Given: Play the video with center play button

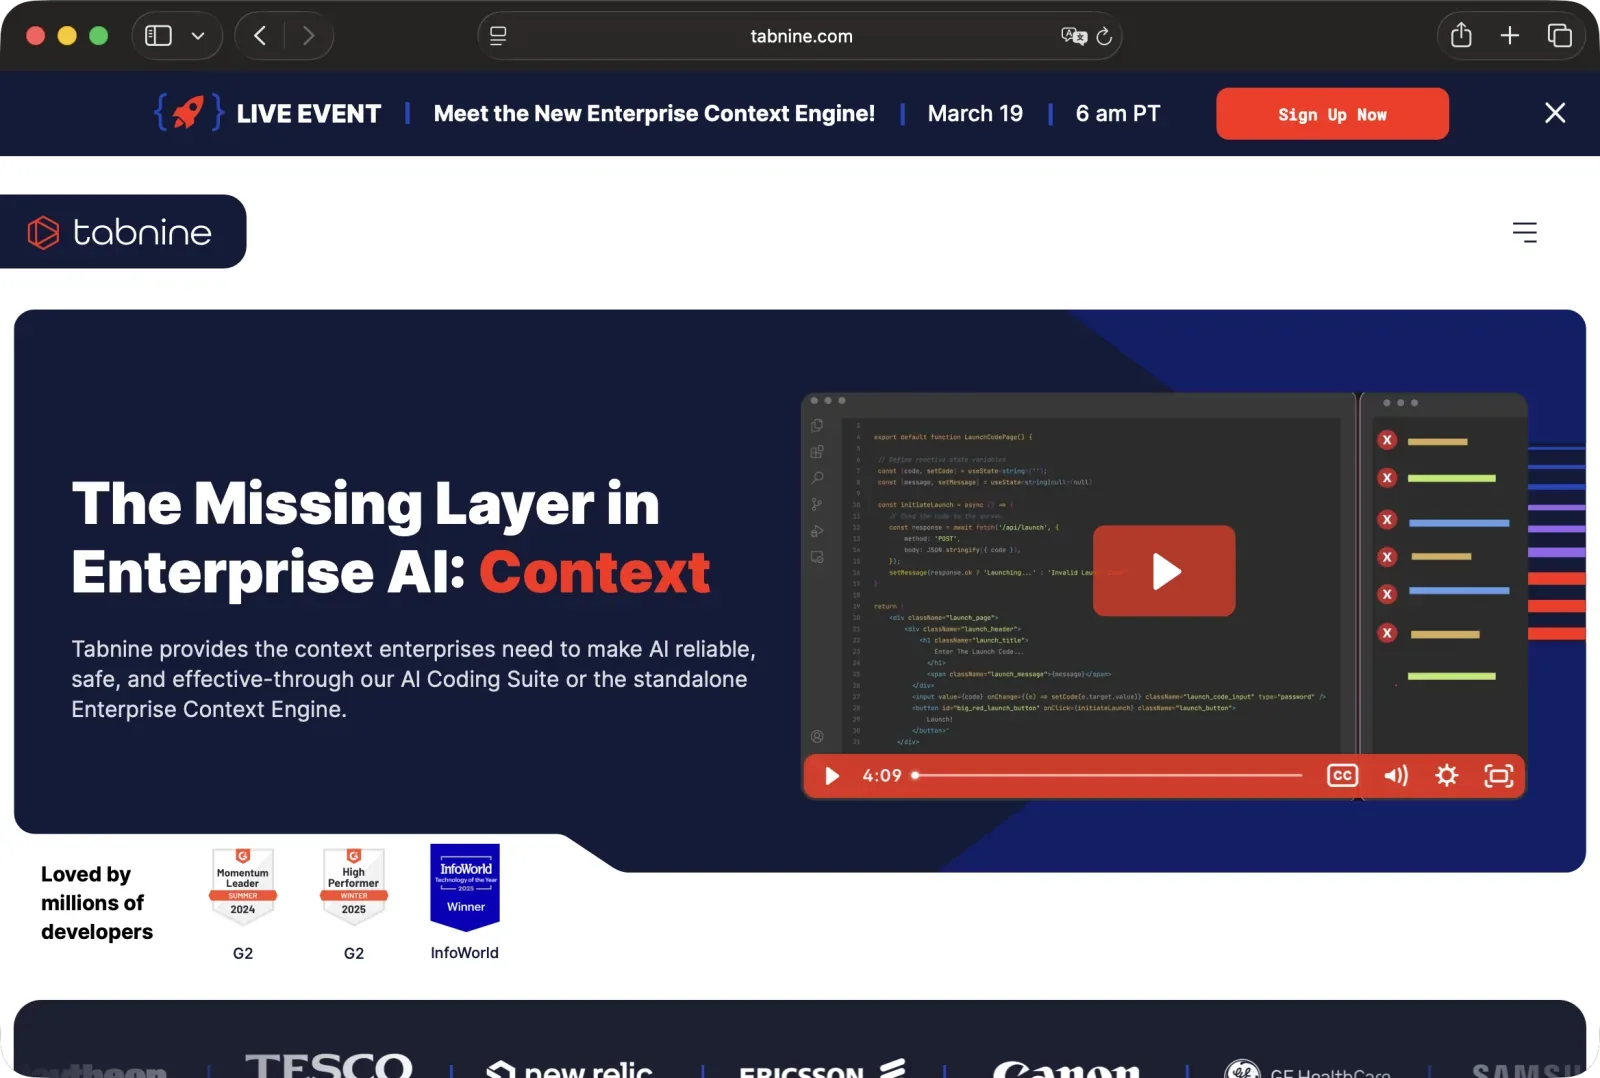Looking at the screenshot, I should tap(1164, 571).
